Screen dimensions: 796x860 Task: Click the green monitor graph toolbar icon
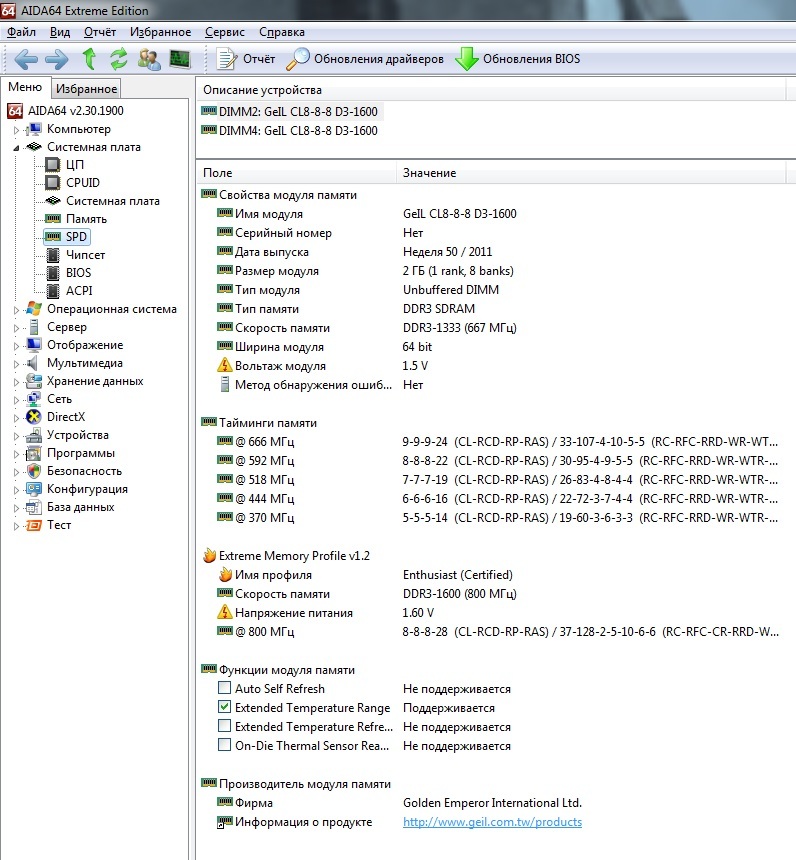(180, 59)
